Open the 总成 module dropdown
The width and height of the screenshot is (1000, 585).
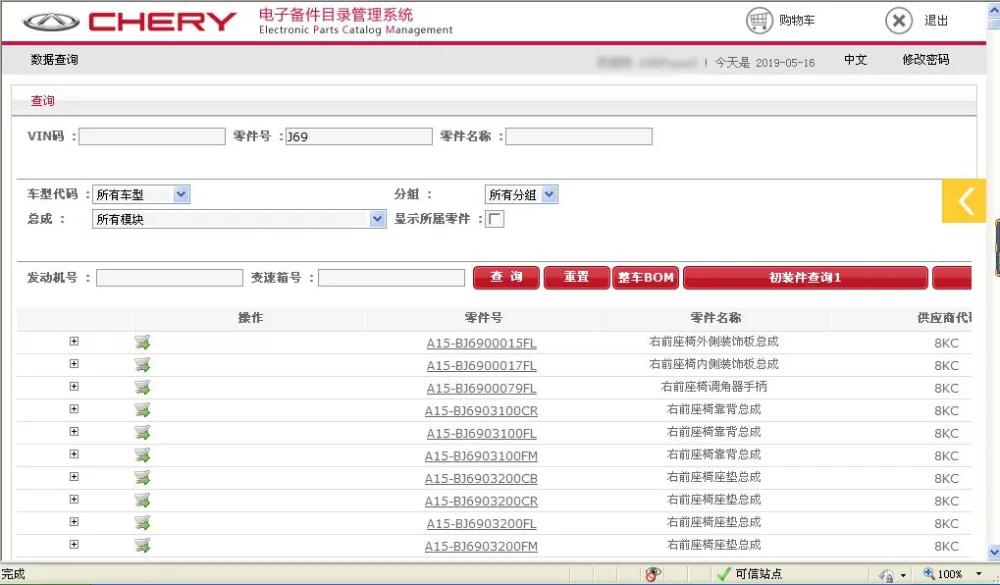[x=239, y=219]
